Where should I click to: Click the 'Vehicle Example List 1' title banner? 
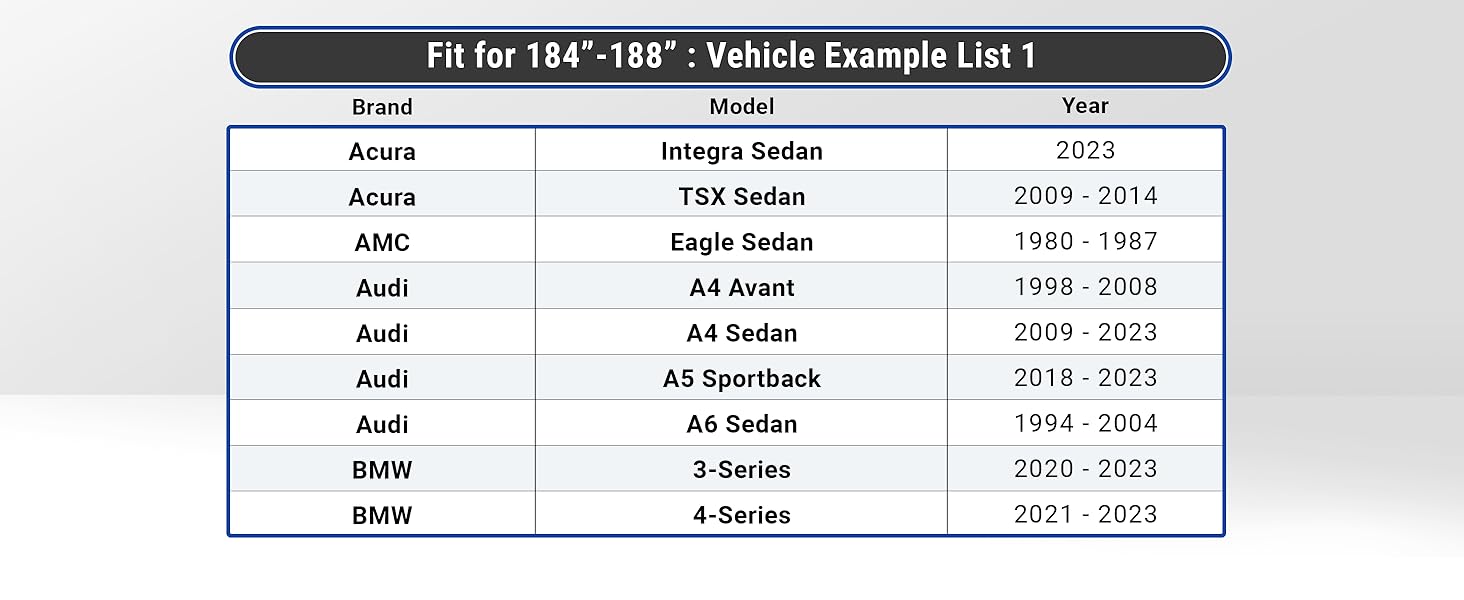pyautogui.click(x=730, y=56)
